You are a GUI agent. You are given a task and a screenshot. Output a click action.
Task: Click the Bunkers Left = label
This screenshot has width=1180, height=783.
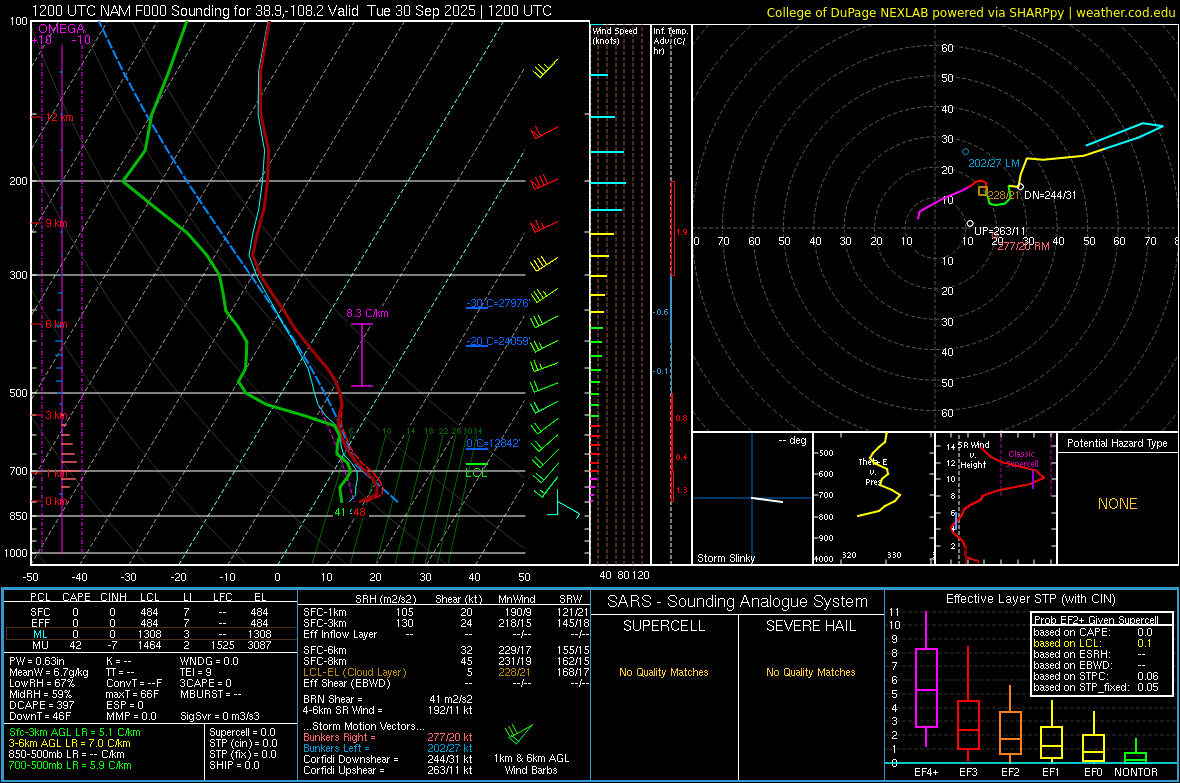338,748
